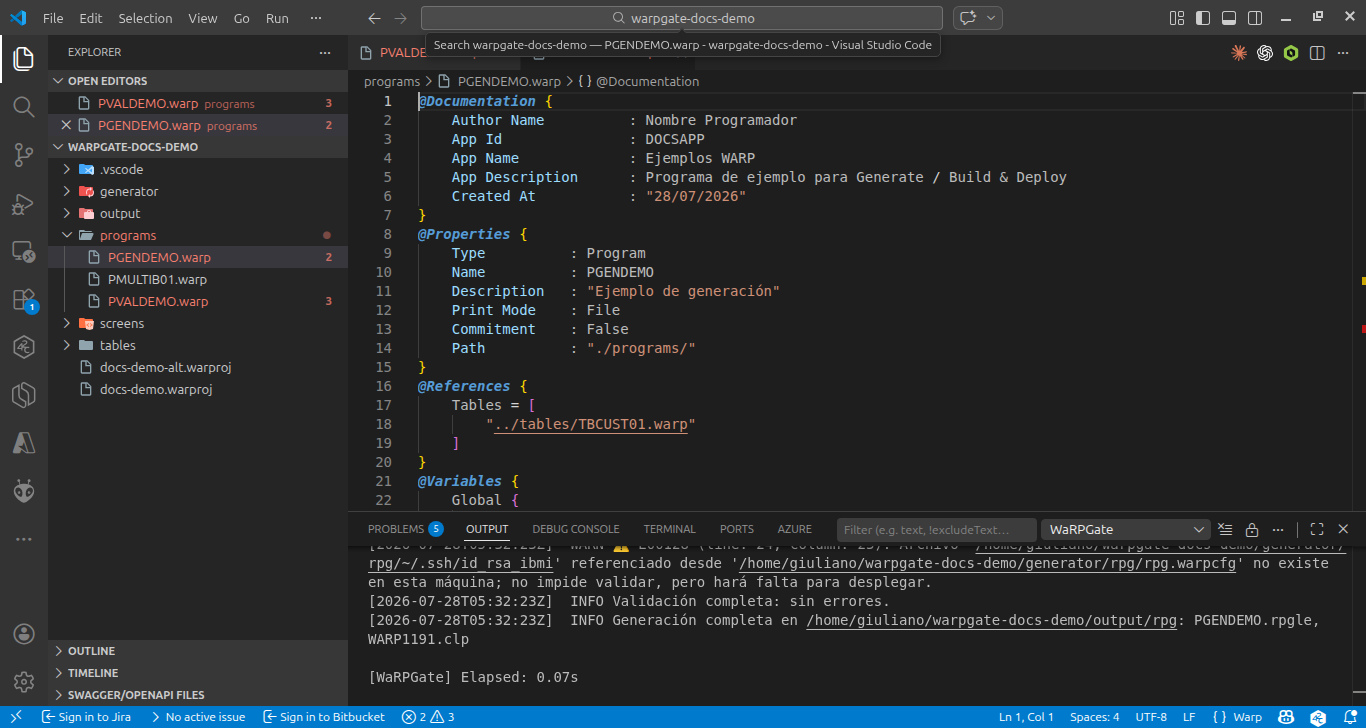Collapse the Open Editors section
The image size is (1366, 728).
(x=198, y=81)
